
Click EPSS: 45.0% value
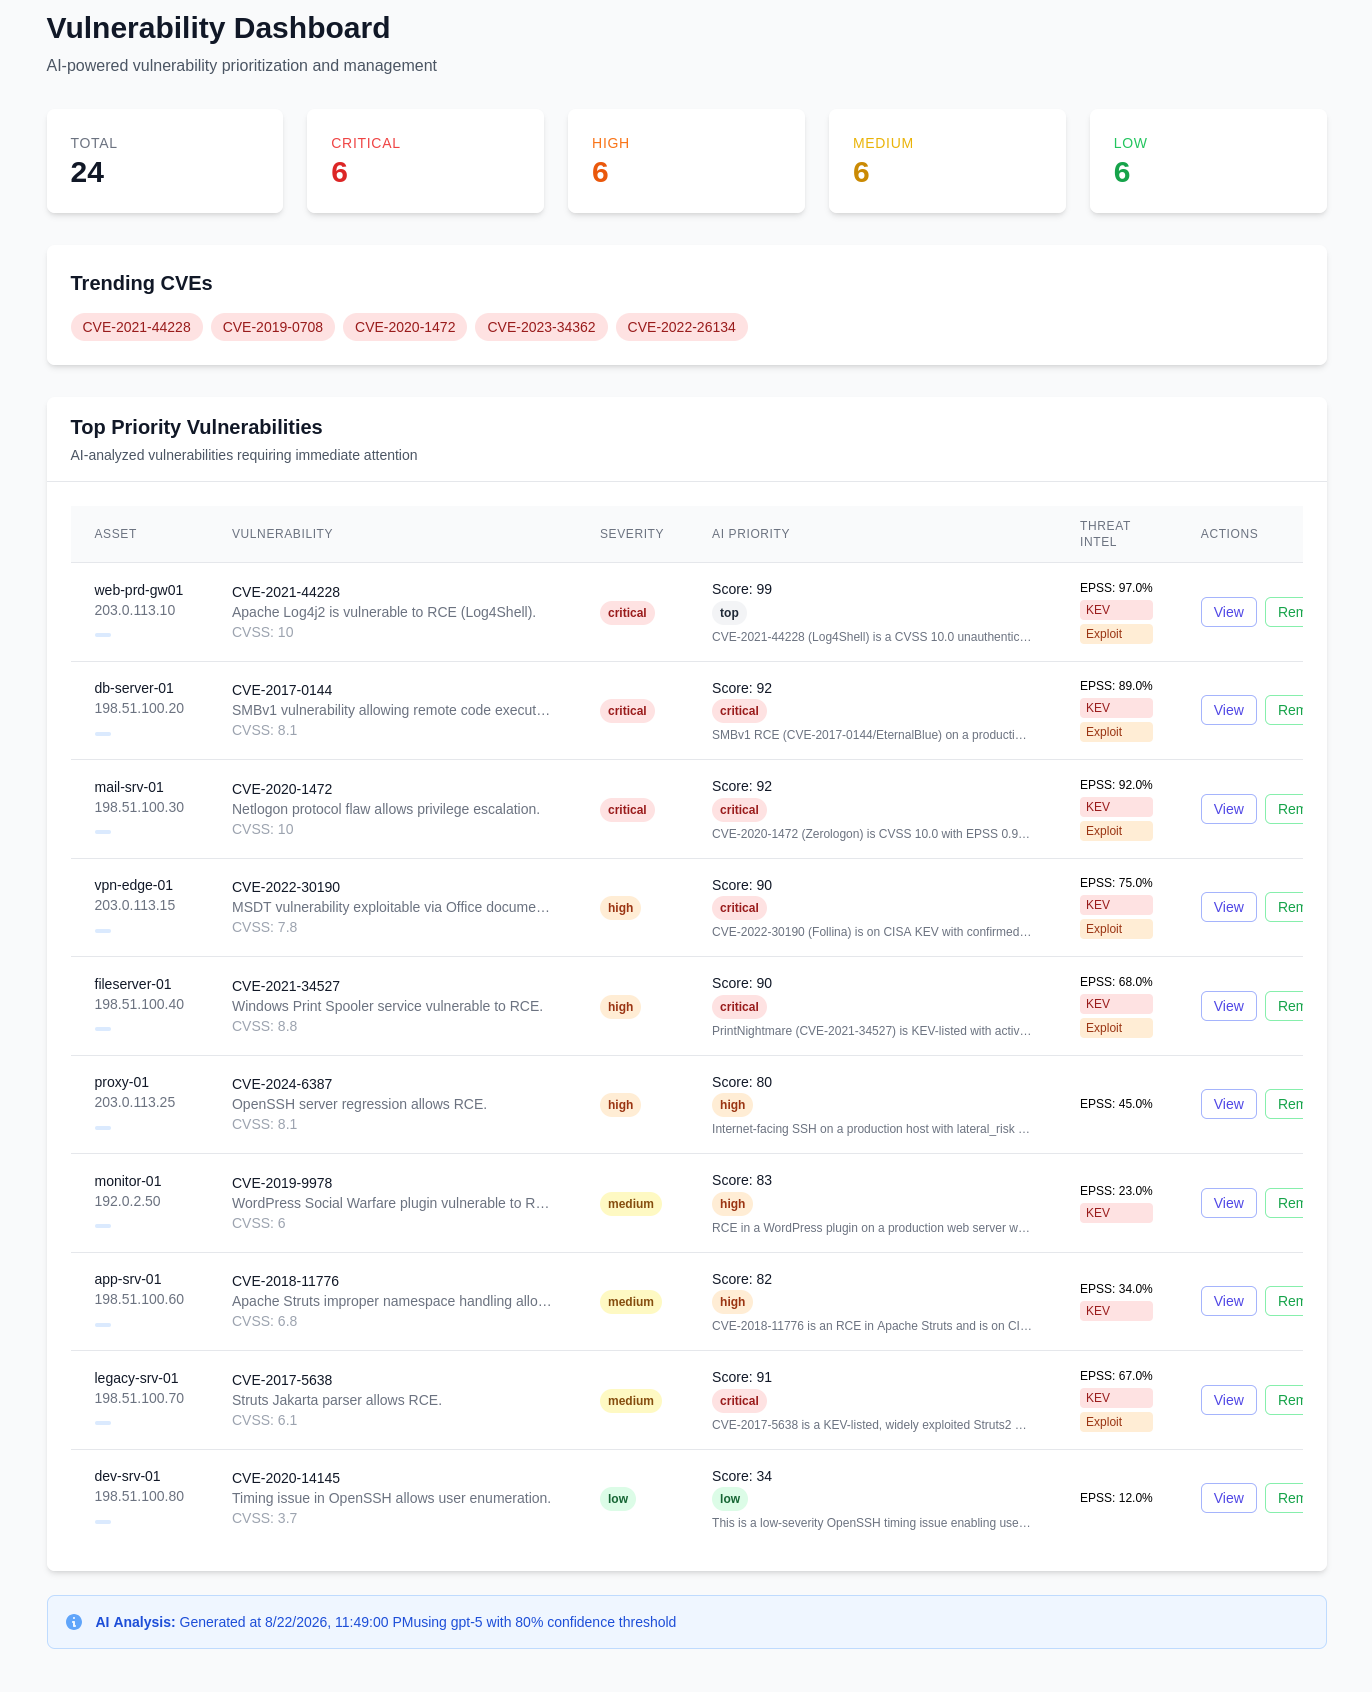coord(1116,1104)
